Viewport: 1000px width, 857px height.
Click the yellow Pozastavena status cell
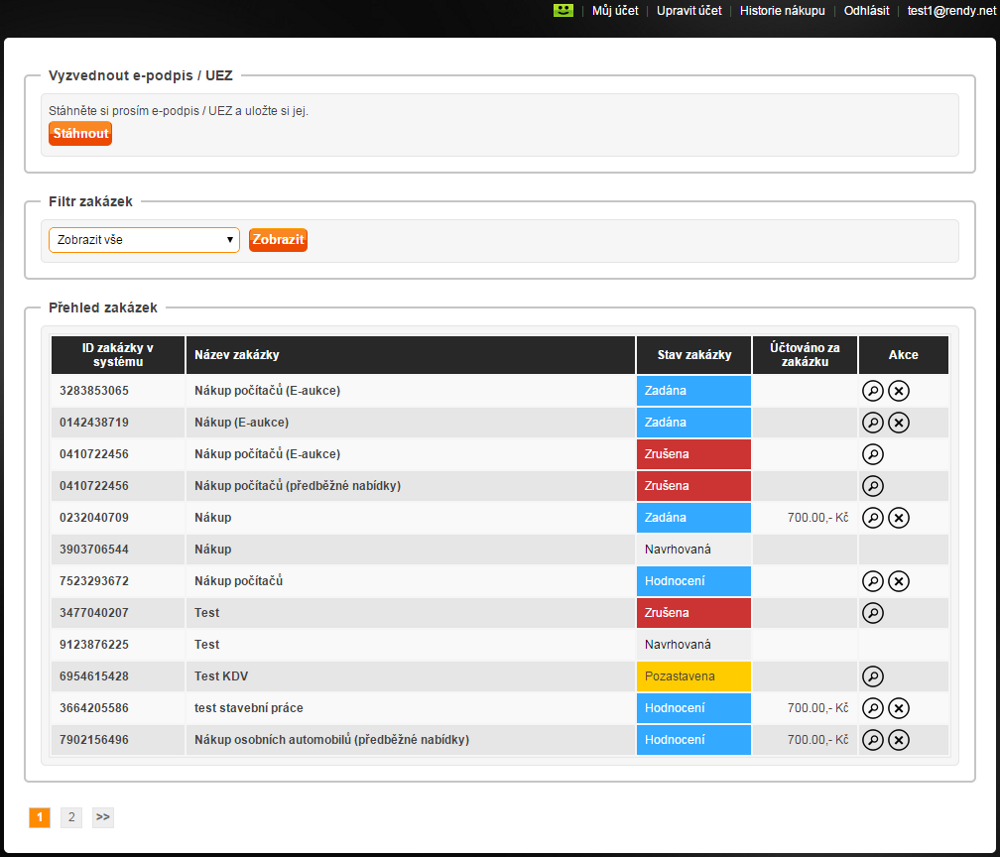tap(693, 676)
